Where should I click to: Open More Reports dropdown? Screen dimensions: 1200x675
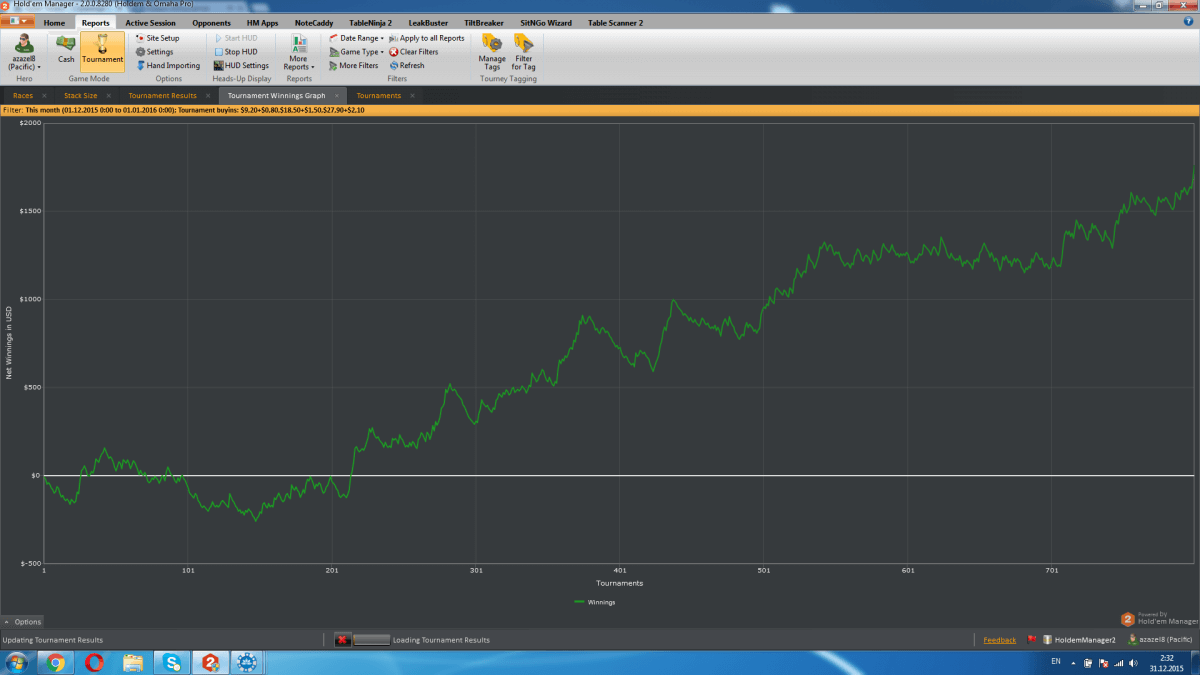[298, 52]
